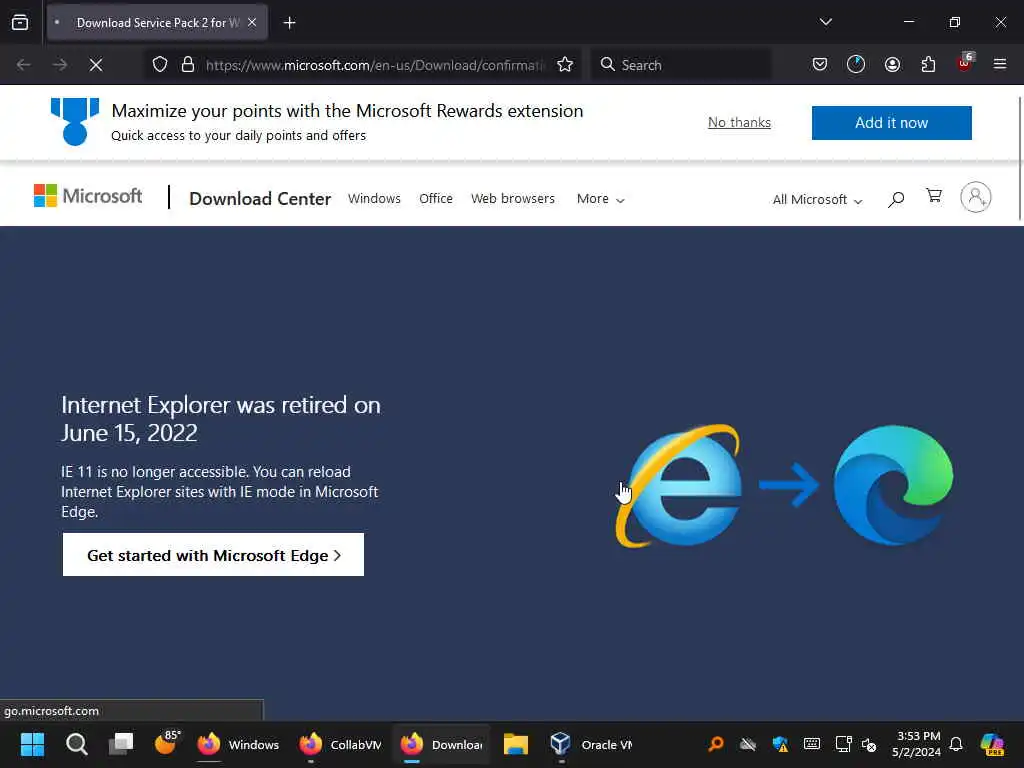Image resolution: width=1024 pixels, height=768 pixels.
Task: Click the Microsoft Edge logo image
Action: [893, 485]
